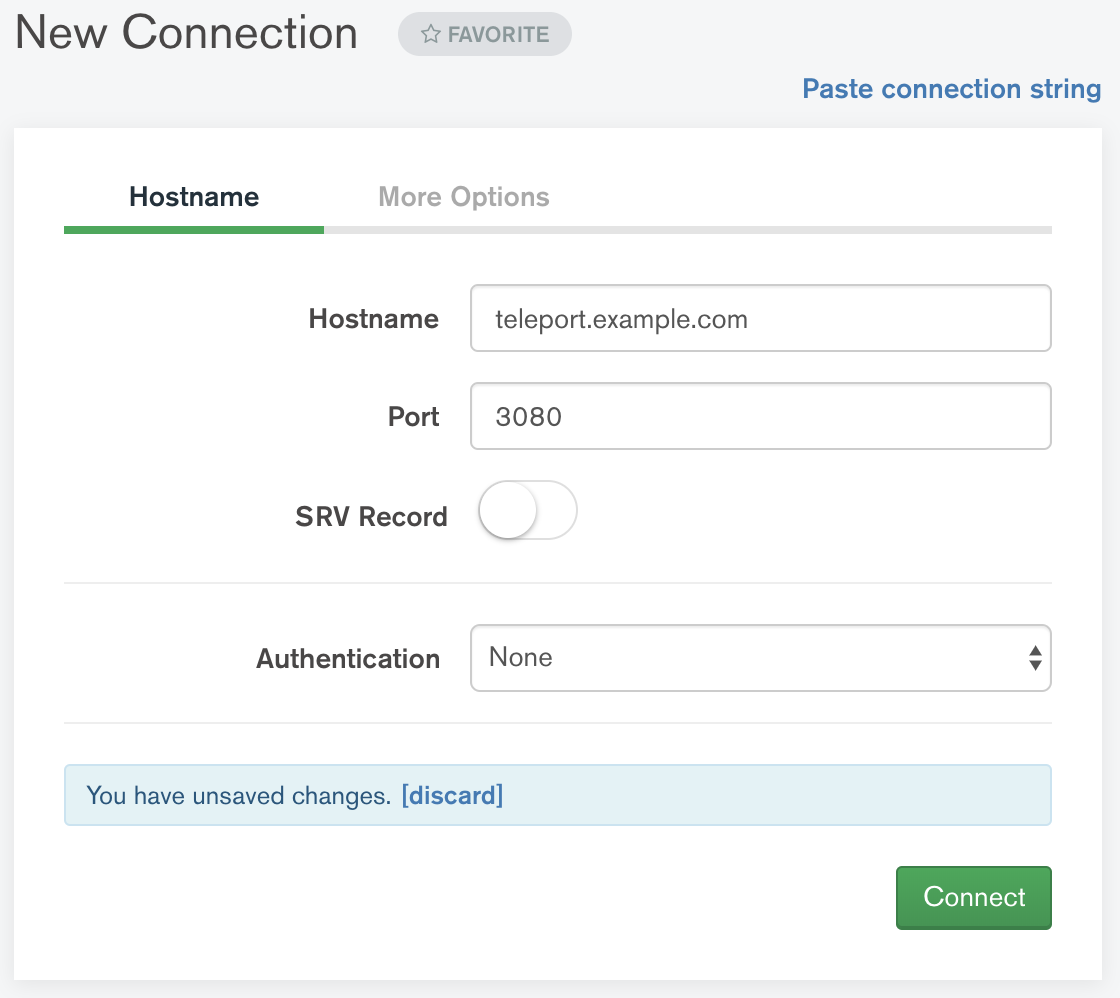The height and width of the screenshot is (998, 1120).
Task: Open the Authentication dropdown
Action: [760, 658]
